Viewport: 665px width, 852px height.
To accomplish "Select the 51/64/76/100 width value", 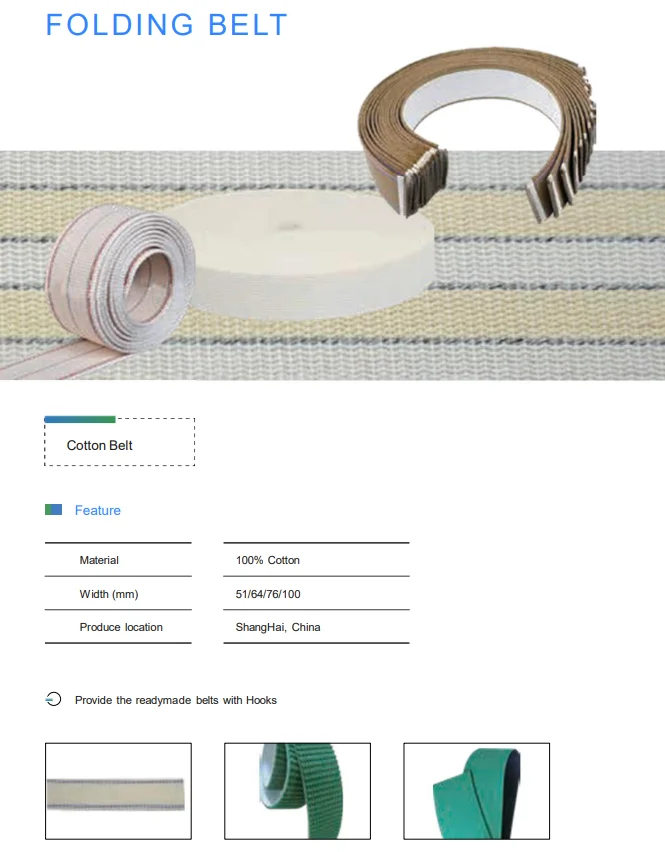I will (x=268, y=594).
